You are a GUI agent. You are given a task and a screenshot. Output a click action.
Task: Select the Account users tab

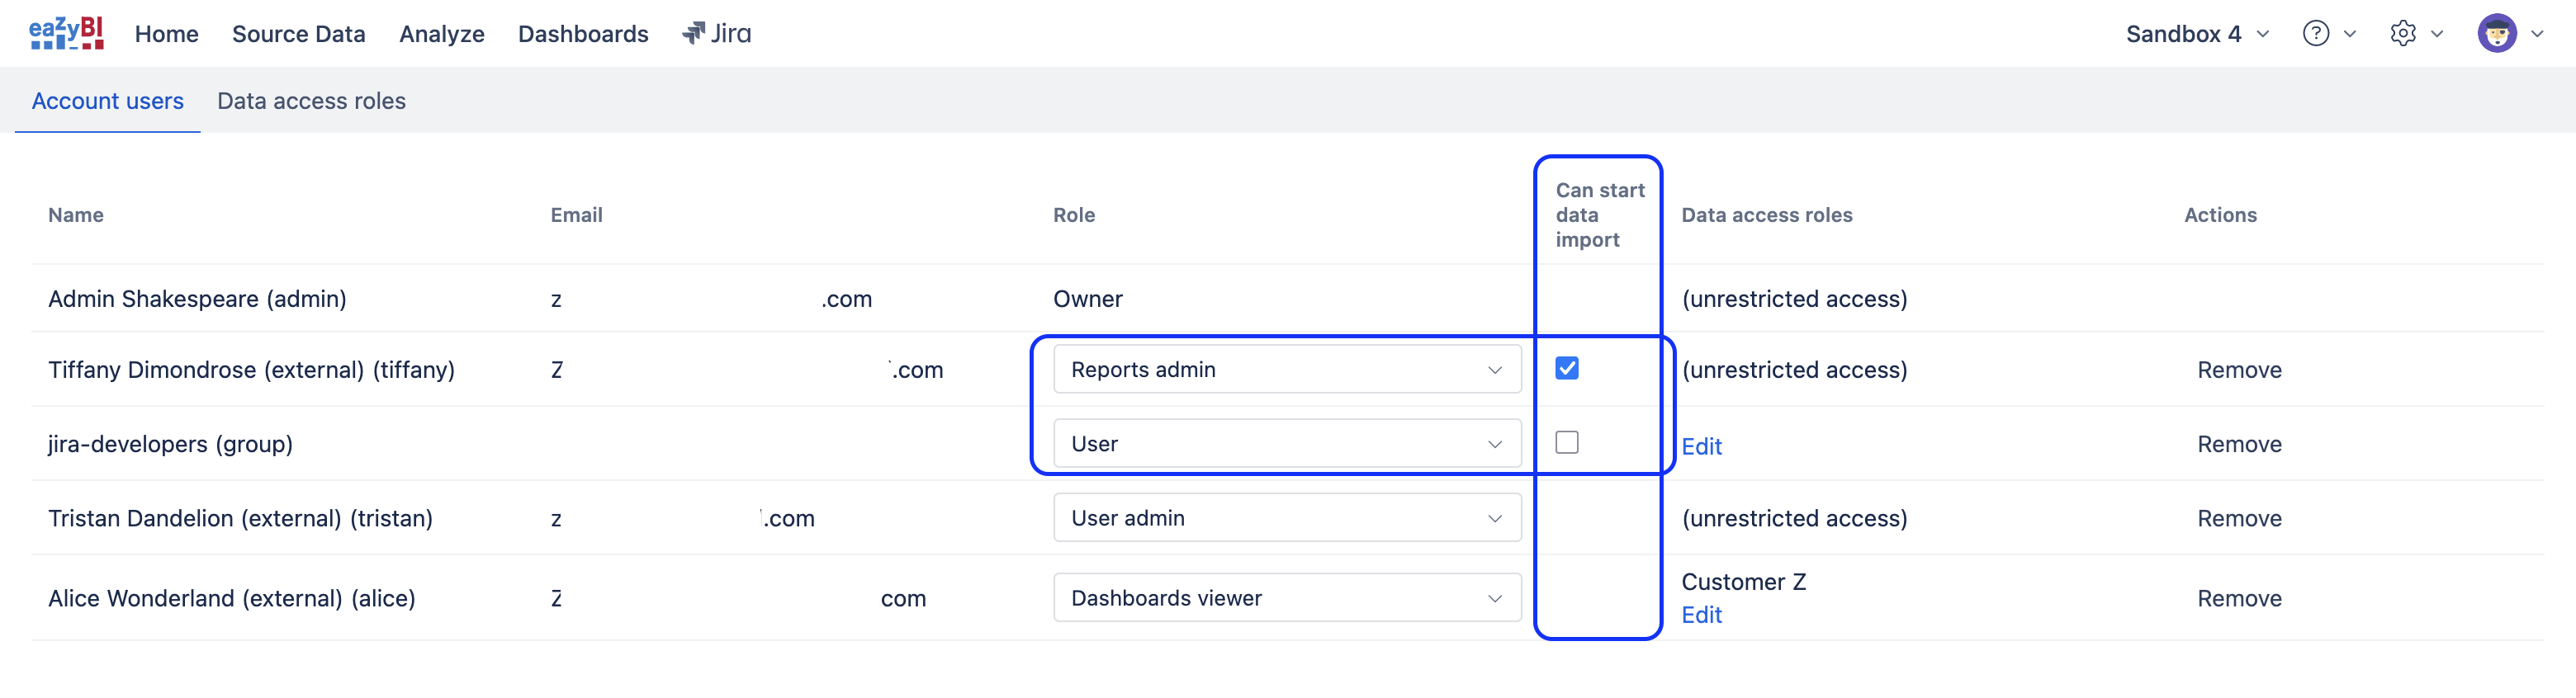(x=107, y=101)
